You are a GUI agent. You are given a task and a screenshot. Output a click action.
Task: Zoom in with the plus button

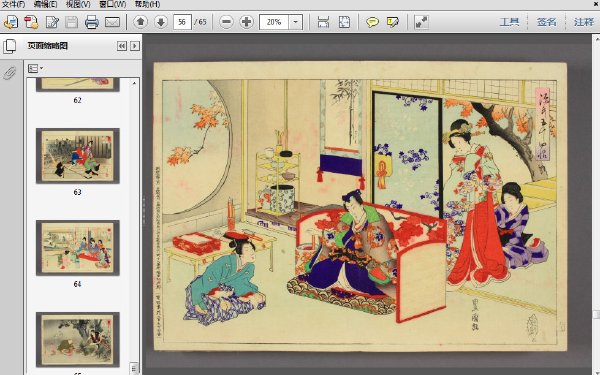click(247, 22)
